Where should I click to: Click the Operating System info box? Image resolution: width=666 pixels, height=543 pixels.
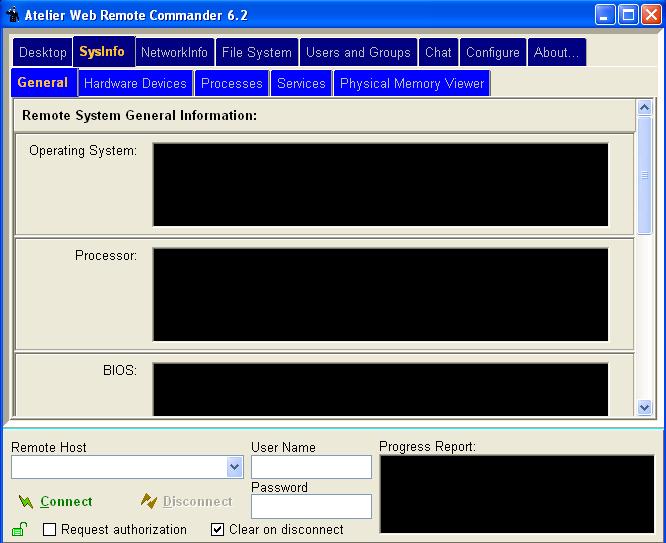pos(381,185)
